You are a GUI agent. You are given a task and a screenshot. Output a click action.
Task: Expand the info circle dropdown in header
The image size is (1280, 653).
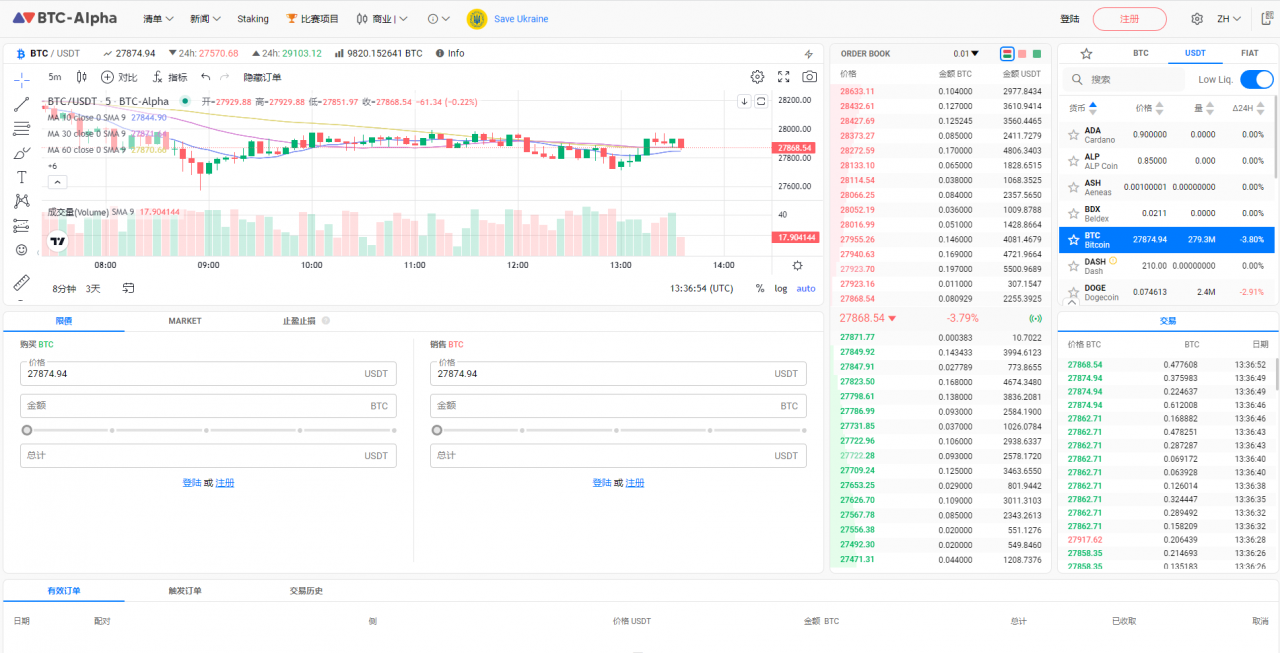tap(438, 19)
